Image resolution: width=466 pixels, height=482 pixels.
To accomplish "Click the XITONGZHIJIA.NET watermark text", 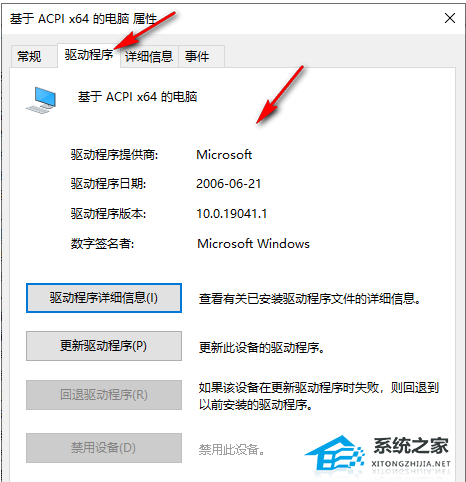I will coord(411,464).
